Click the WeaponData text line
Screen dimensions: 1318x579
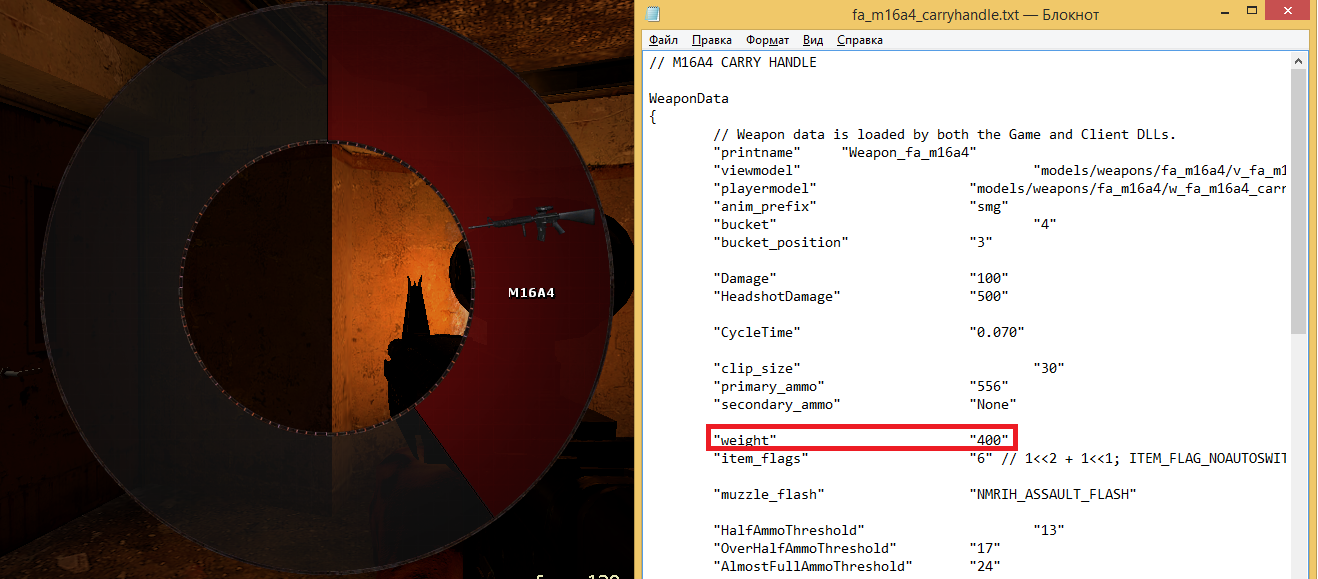(x=689, y=98)
